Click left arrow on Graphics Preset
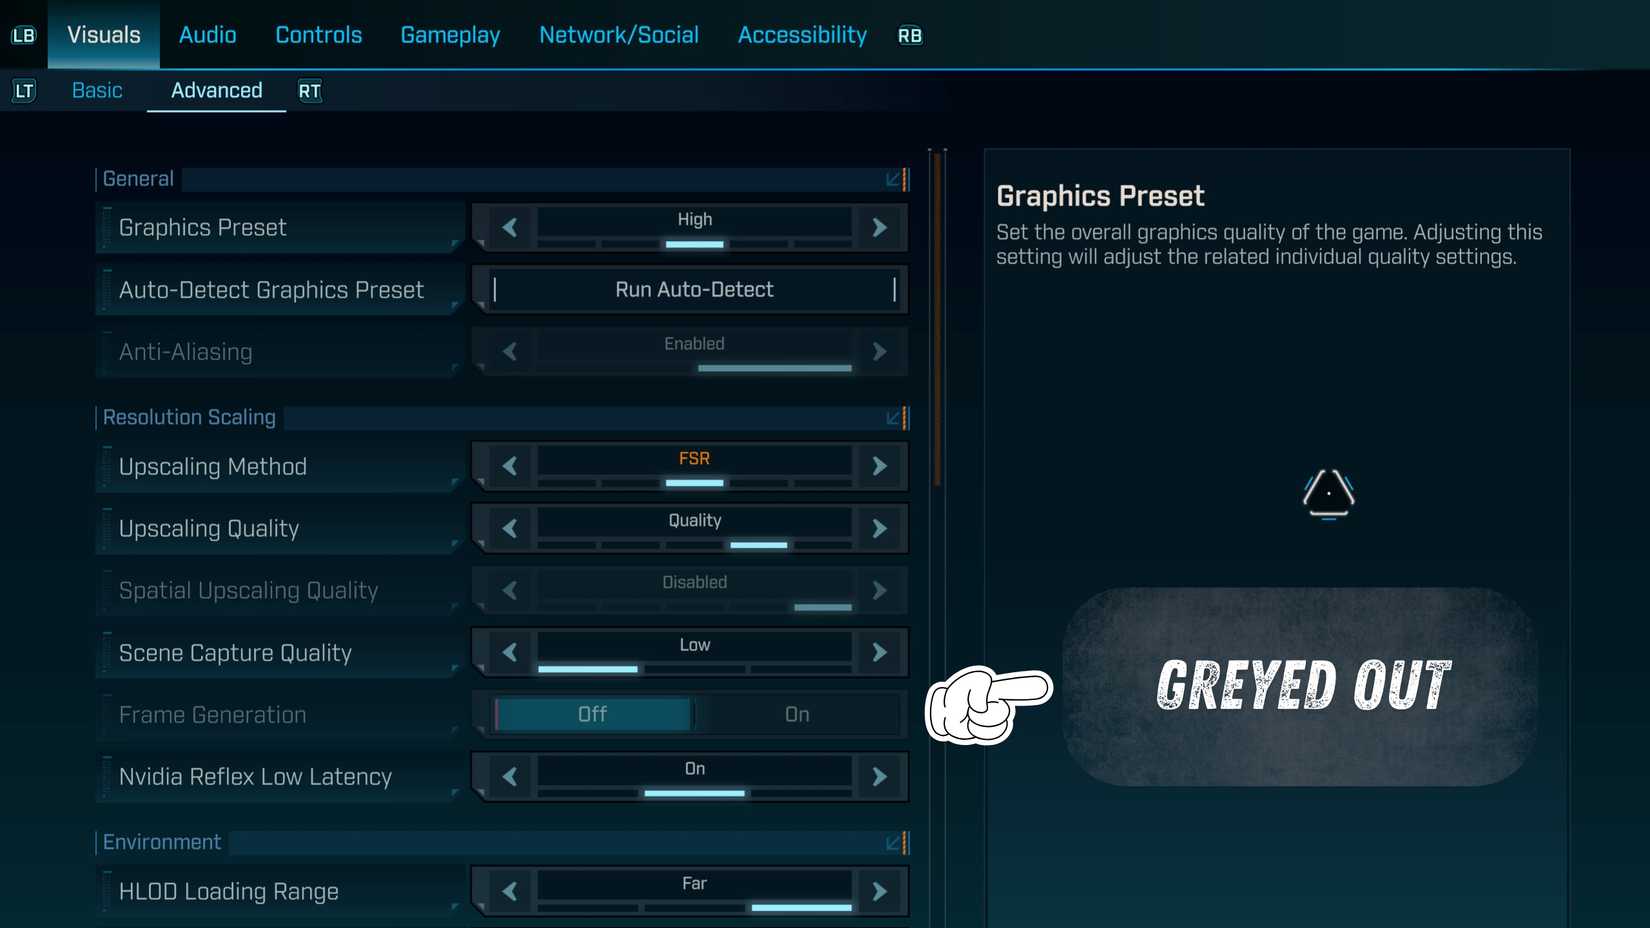 (x=510, y=228)
